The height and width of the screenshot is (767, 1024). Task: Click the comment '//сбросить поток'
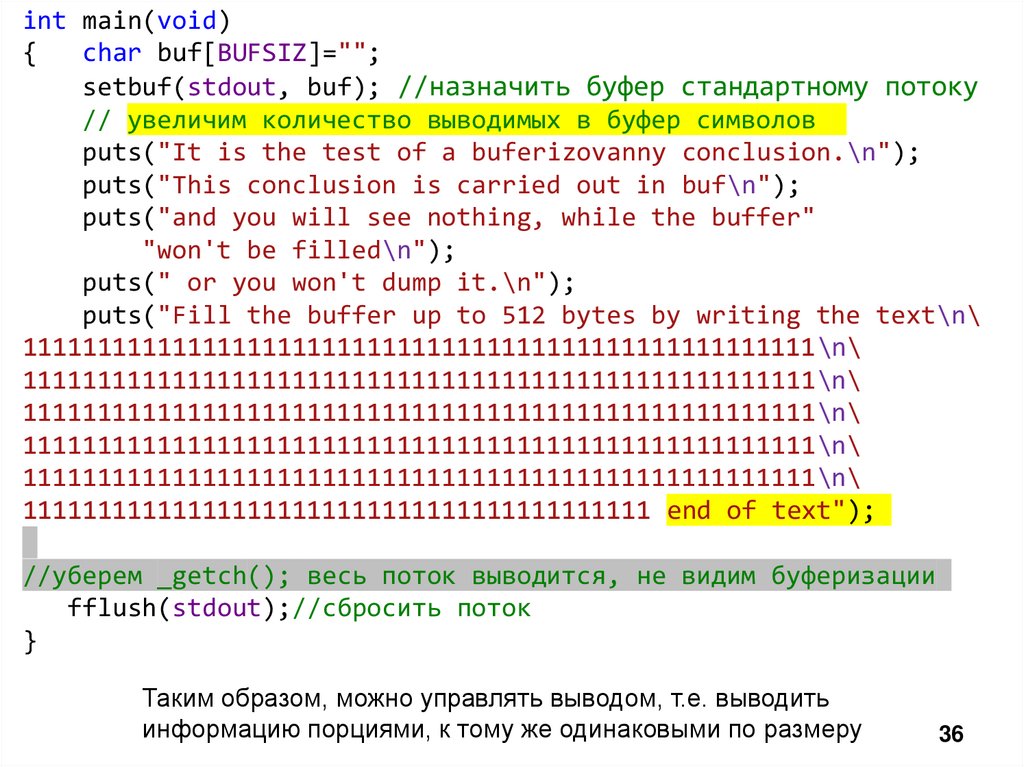(411, 608)
